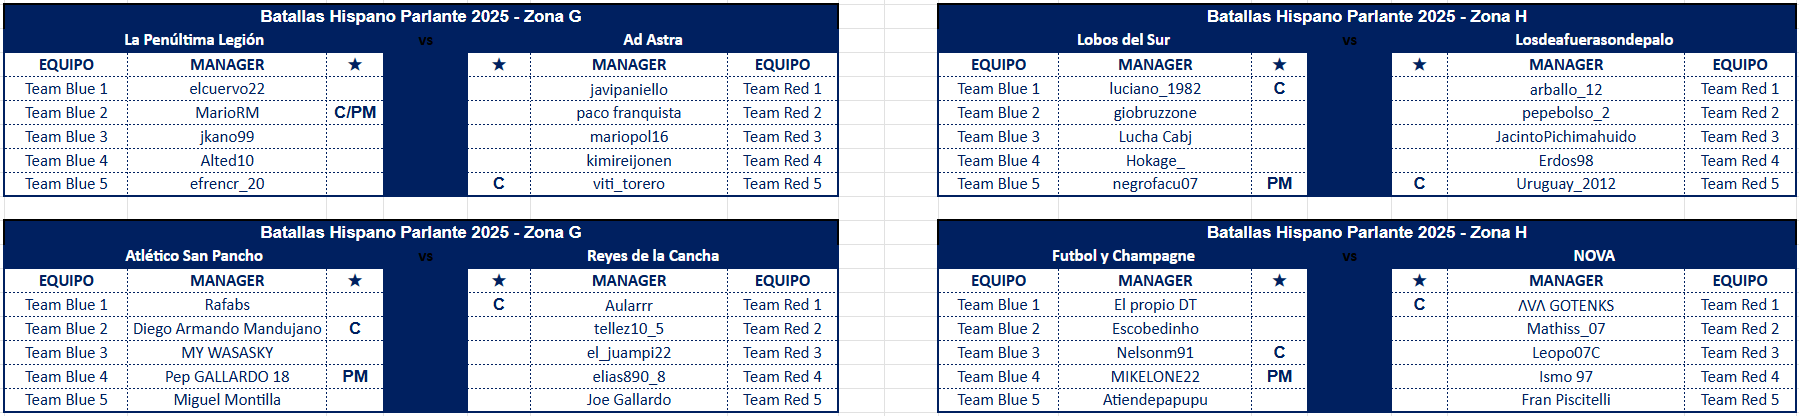
Task: Select the star header above Team Blue in La Penúltima Legión
Action: coord(355,65)
